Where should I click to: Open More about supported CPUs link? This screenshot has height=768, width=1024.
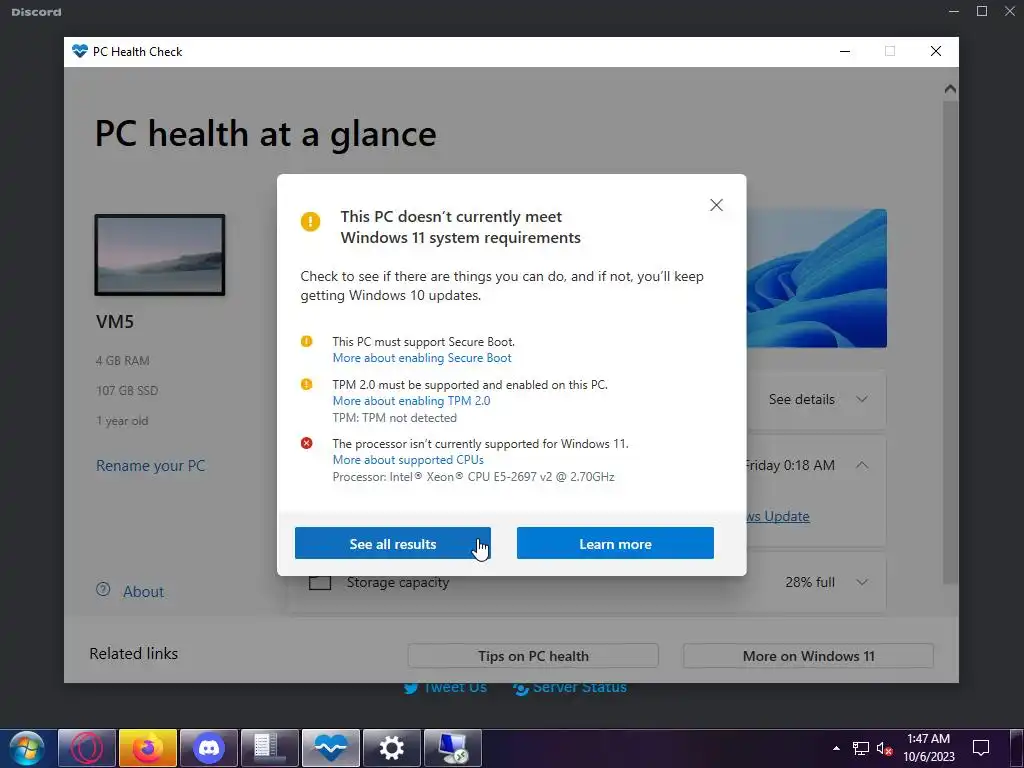coord(408,460)
